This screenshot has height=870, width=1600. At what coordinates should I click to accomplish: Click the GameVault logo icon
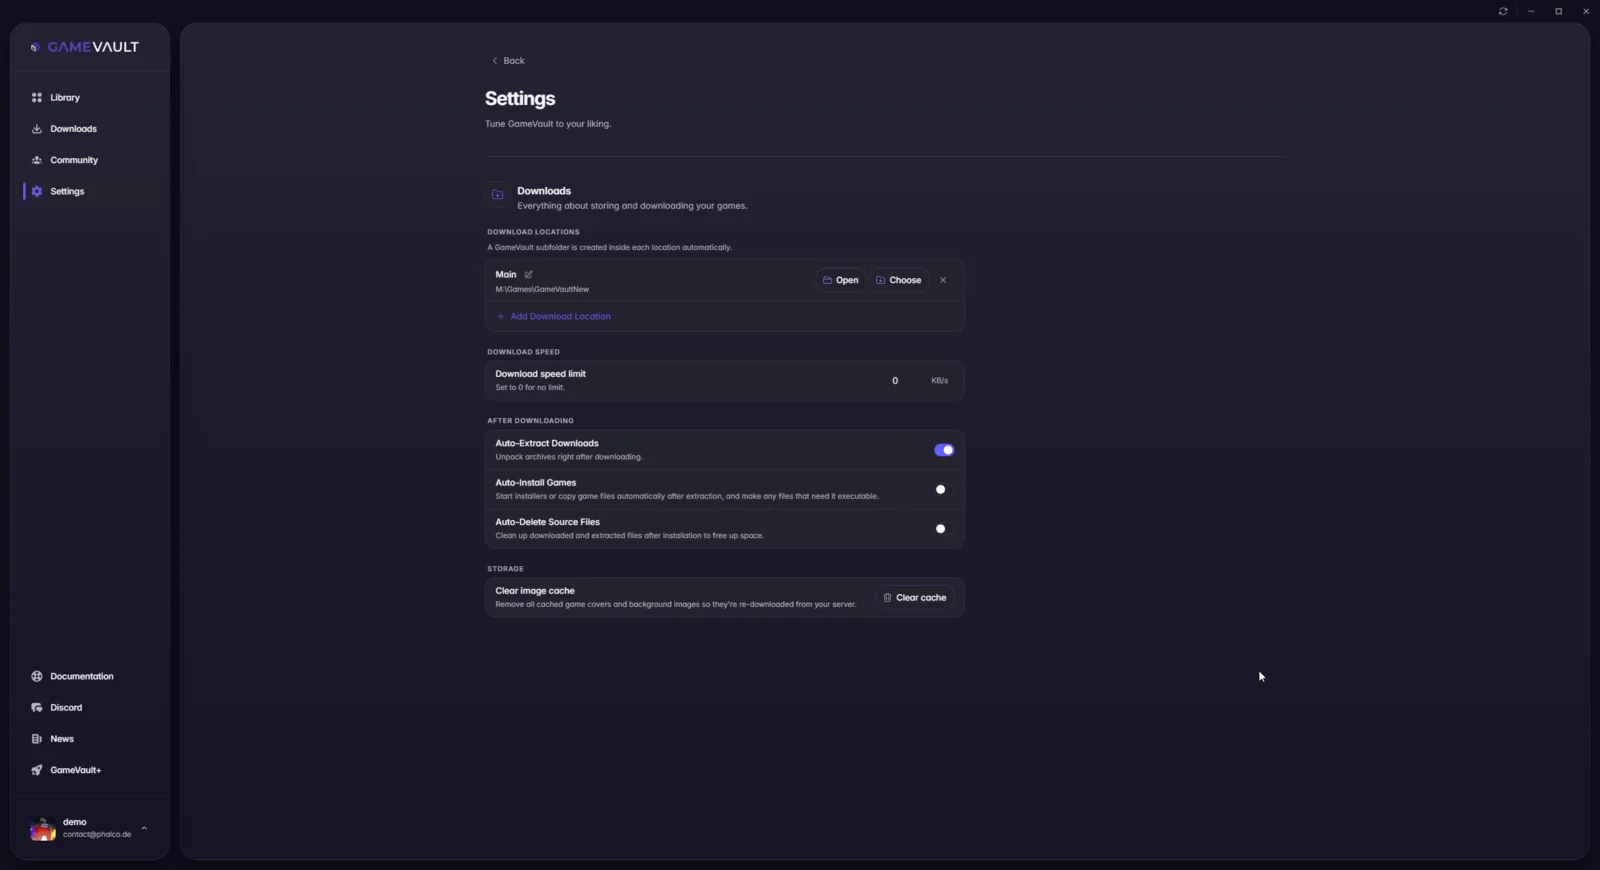(36, 47)
